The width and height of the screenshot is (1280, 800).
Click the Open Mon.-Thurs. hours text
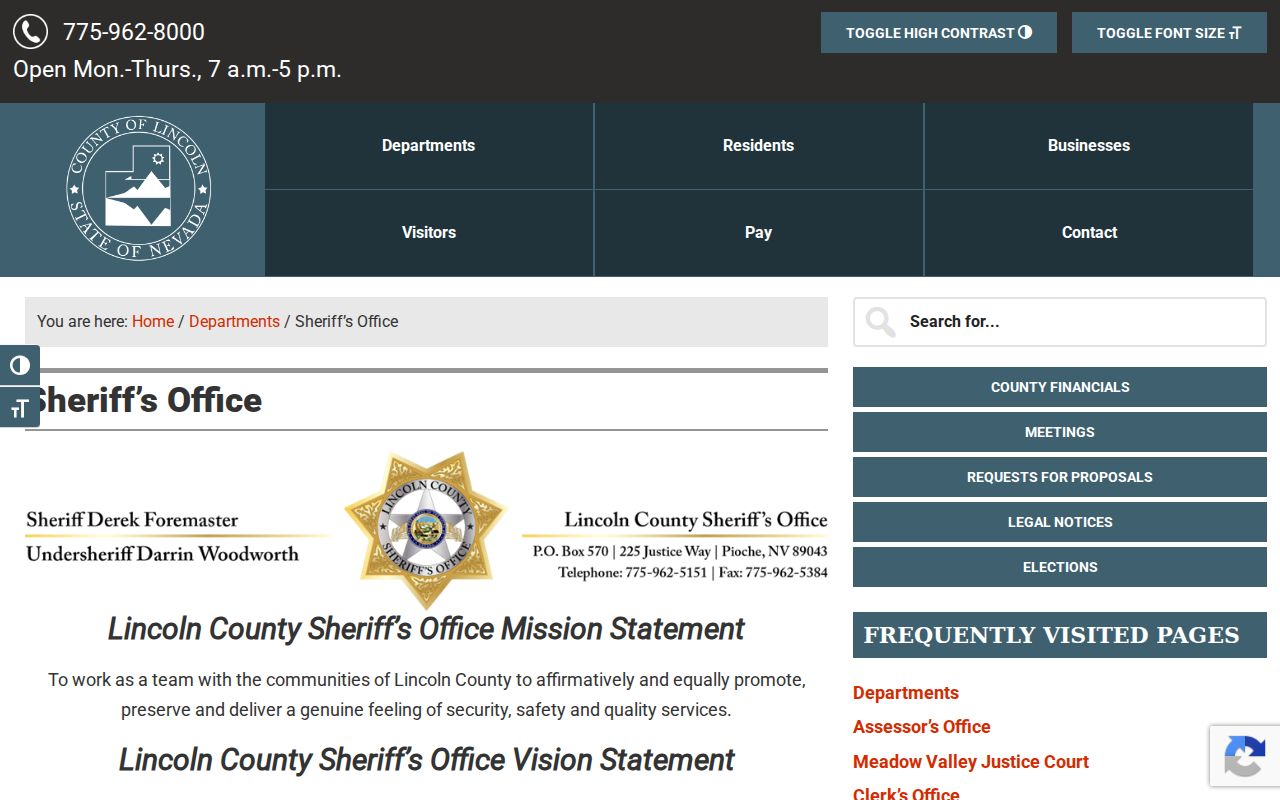point(177,70)
